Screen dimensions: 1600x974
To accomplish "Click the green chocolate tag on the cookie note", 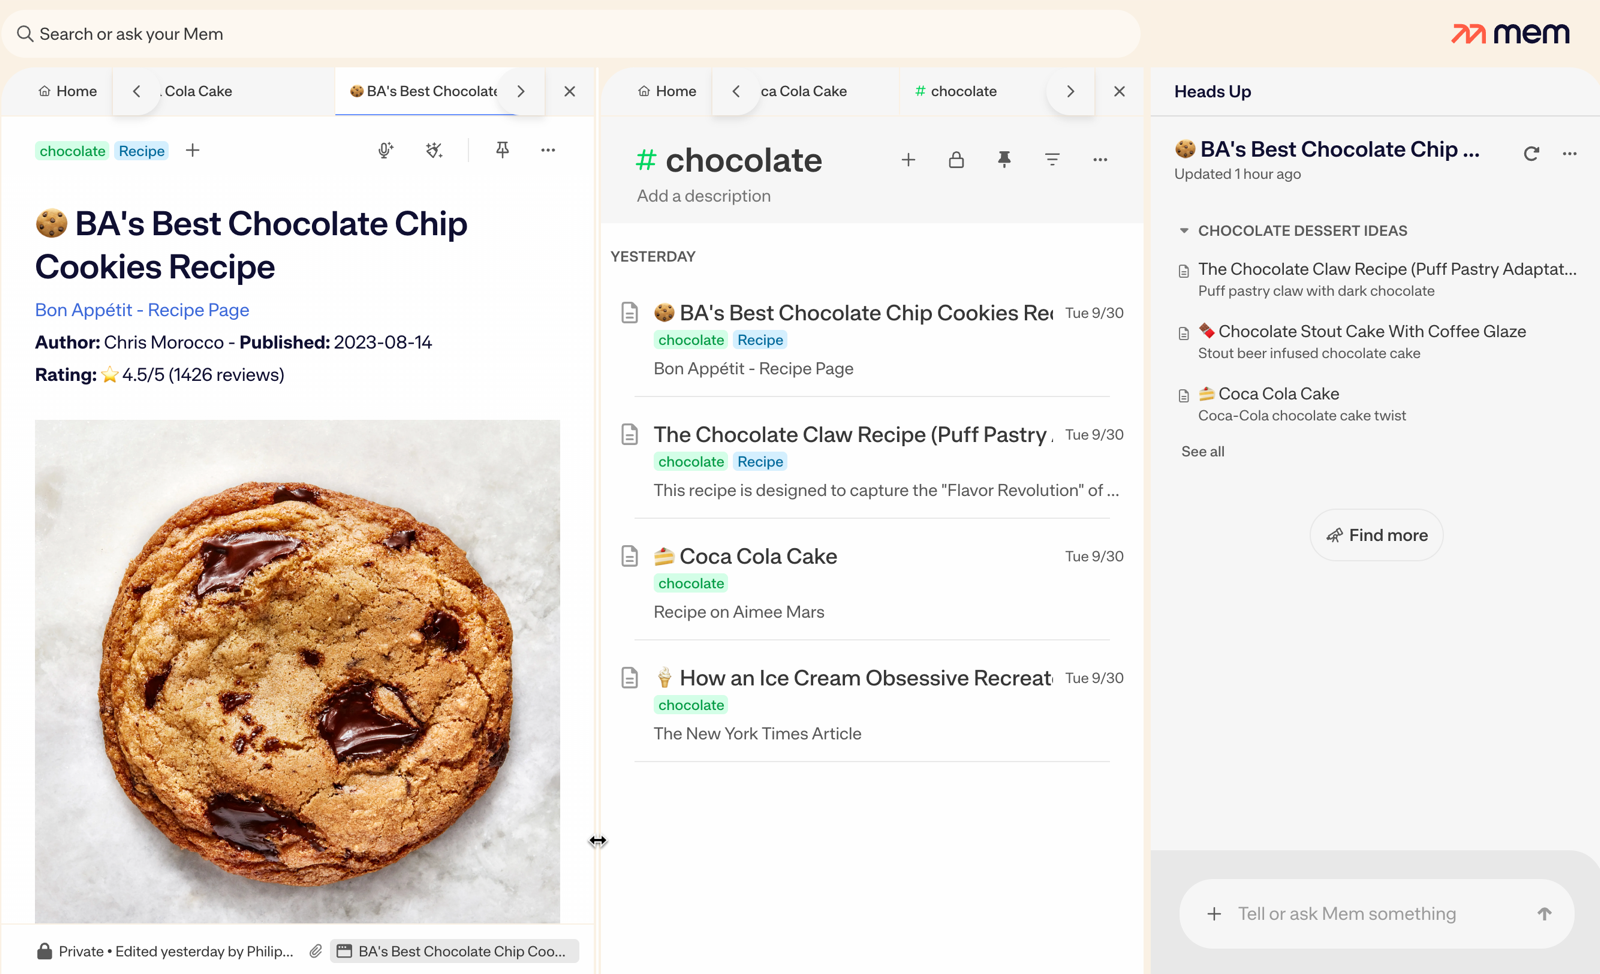I will (x=72, y=151).
